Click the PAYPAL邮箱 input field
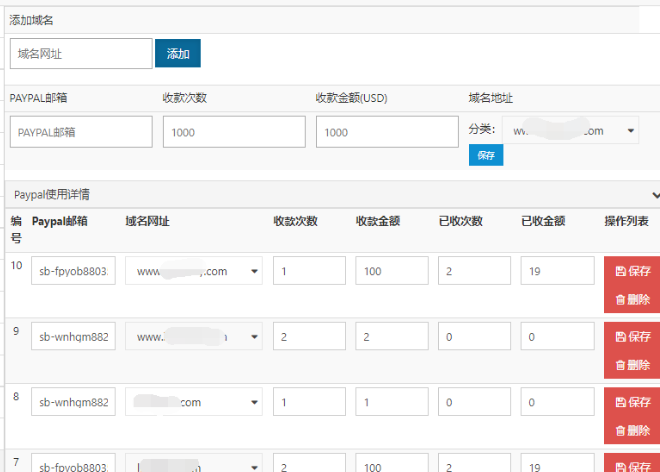The image size is (660, 472). (81, 132)
